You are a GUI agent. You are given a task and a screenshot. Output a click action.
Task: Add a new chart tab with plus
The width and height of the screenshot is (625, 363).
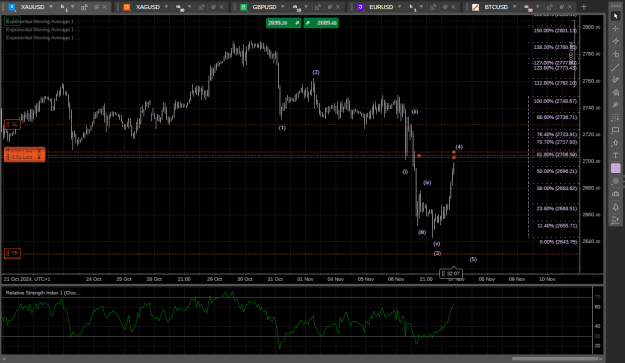point(584,7)
